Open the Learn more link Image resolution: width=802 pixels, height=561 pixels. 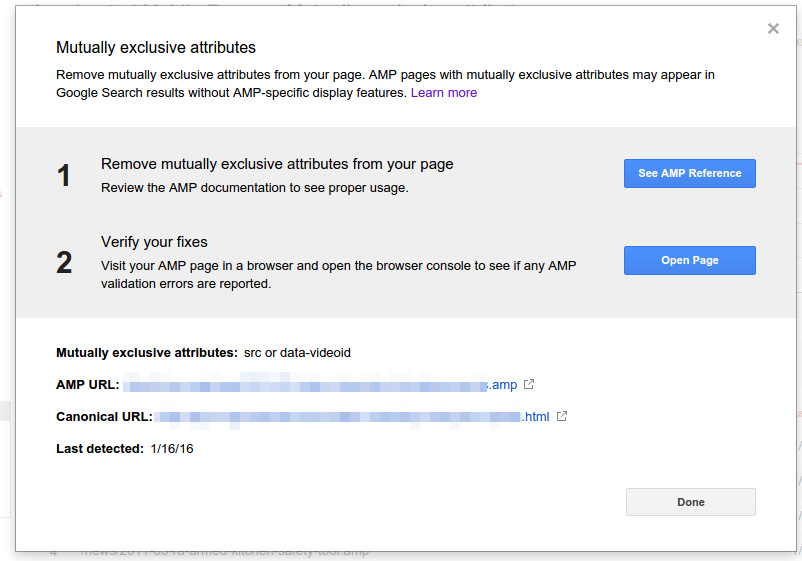click(x=443, y=93)
